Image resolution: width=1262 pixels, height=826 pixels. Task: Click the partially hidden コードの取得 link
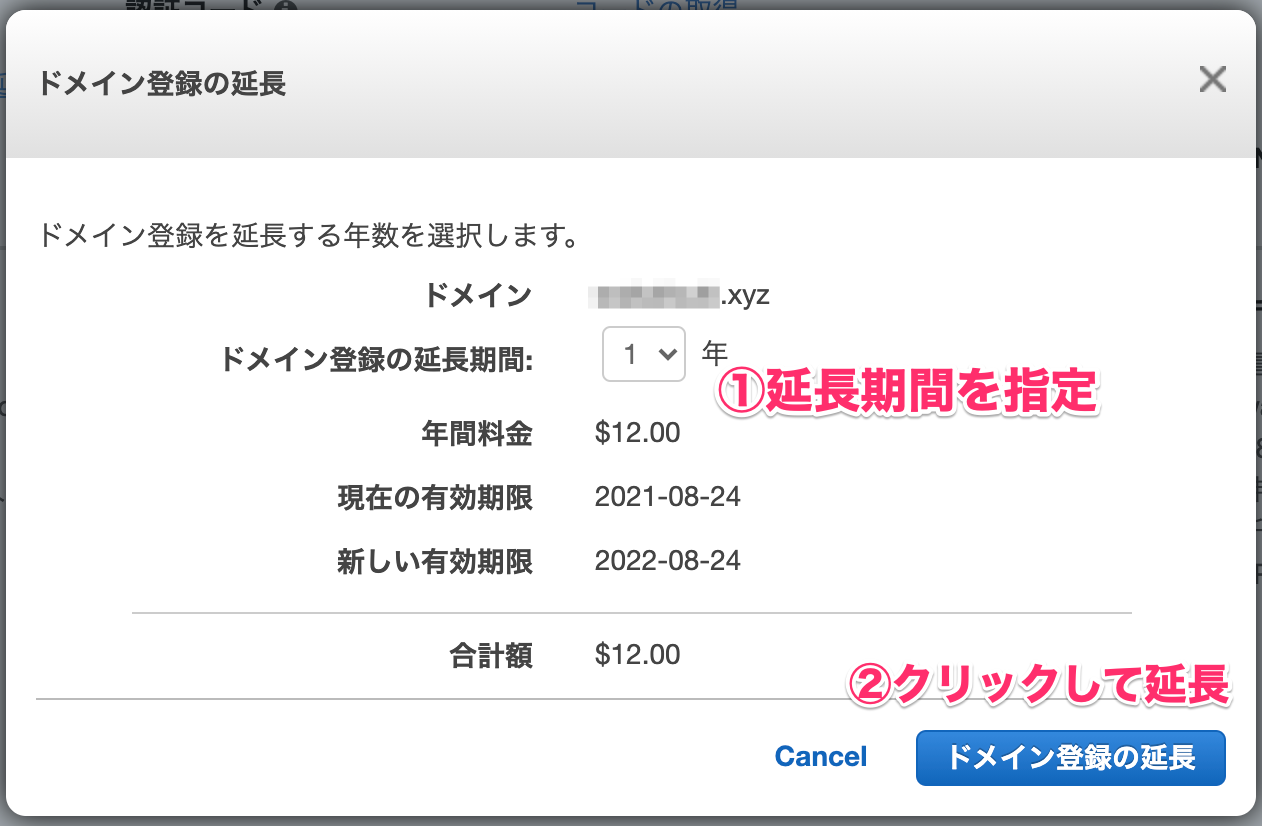656,5
